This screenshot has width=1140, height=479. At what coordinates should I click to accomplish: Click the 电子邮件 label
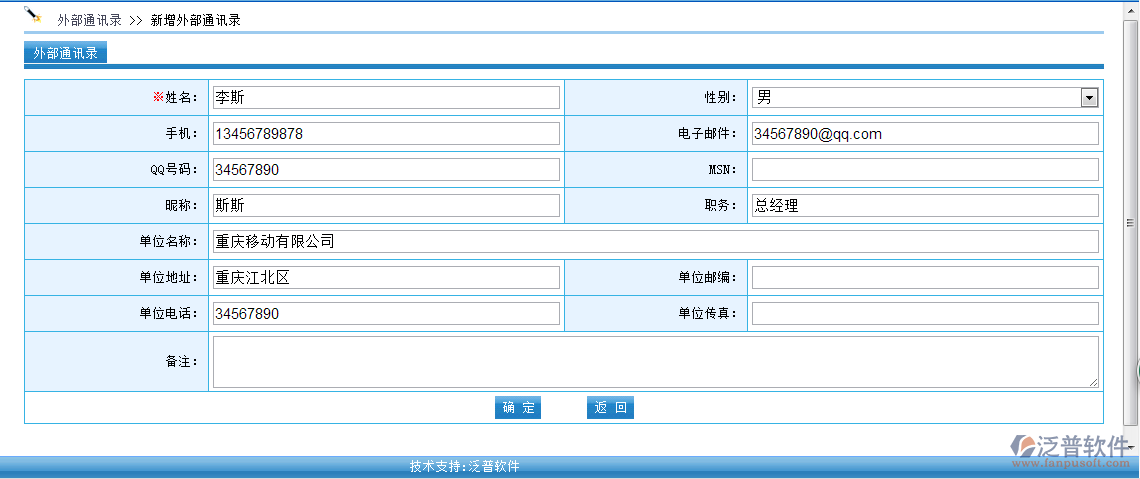pyautogui.click(x=709, y=134)
